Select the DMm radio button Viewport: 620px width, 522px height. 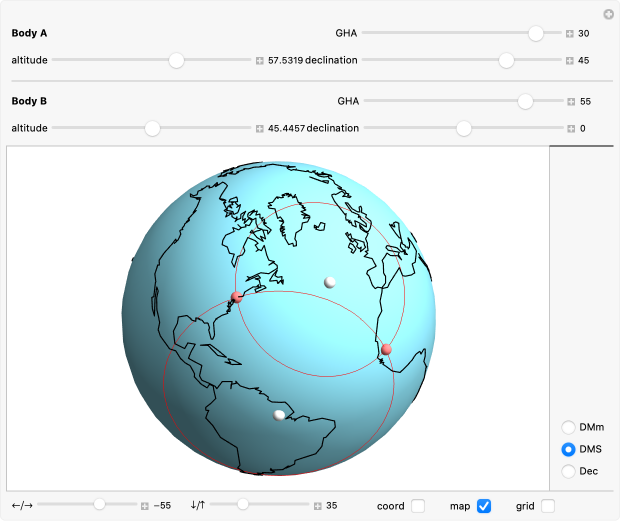(x=568, y=427)
